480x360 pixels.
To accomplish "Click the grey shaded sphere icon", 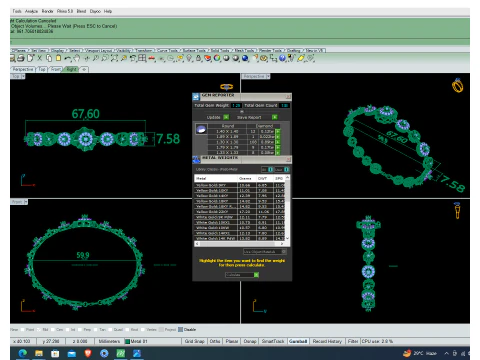I will (x=226, y=58).
